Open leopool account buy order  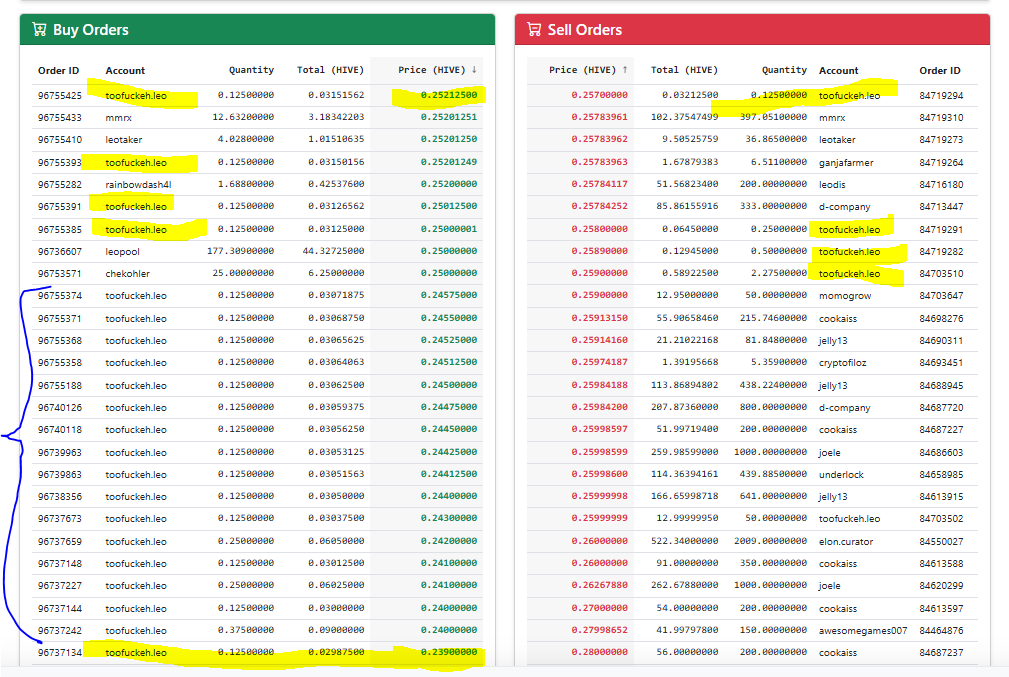(122, 252)
